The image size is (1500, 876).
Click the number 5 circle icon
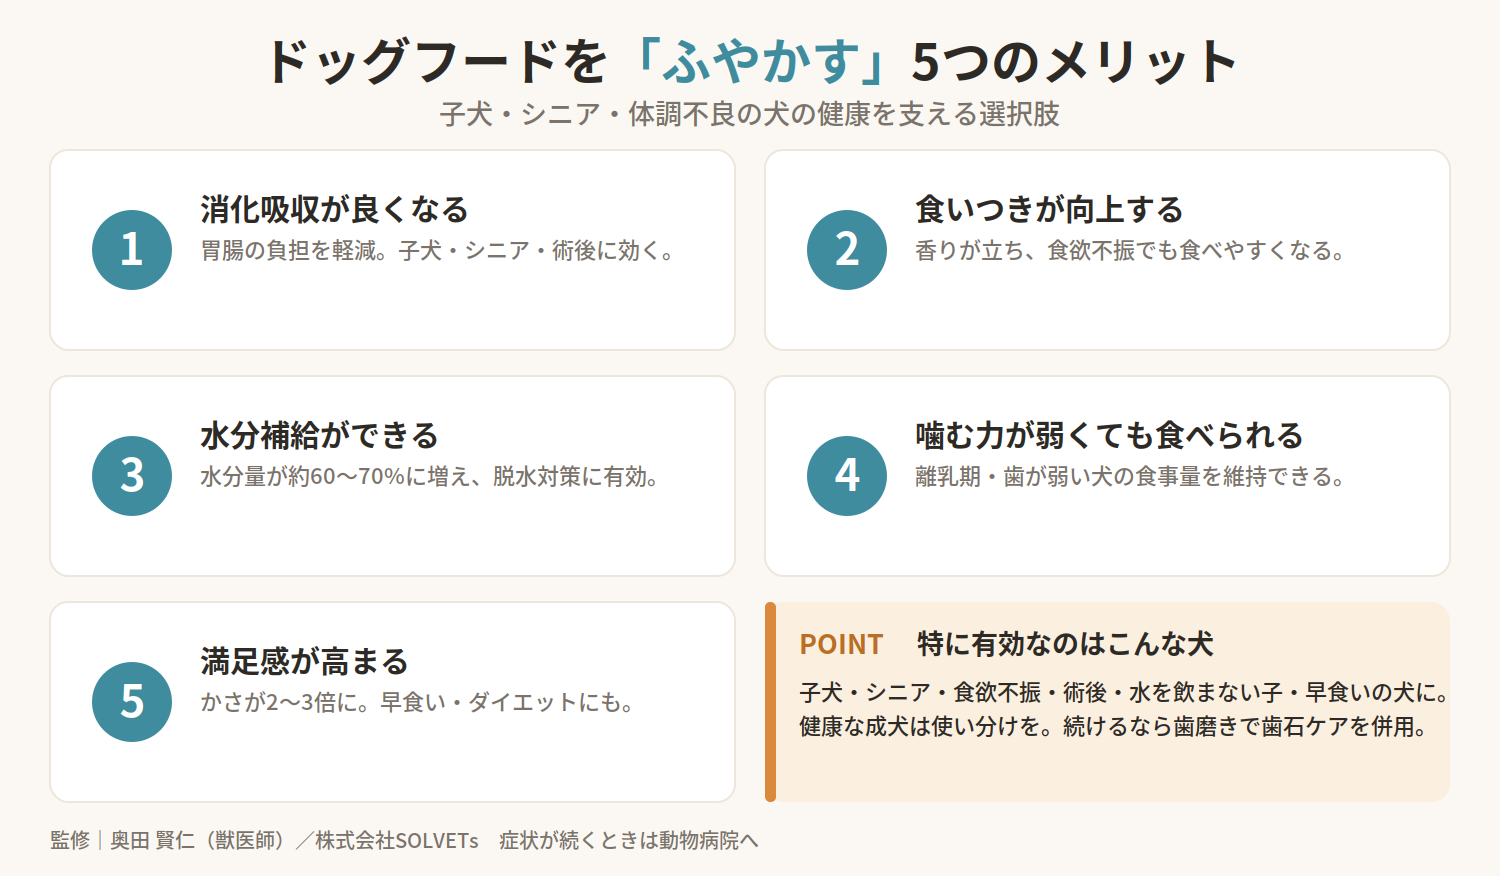click(132, 702)
